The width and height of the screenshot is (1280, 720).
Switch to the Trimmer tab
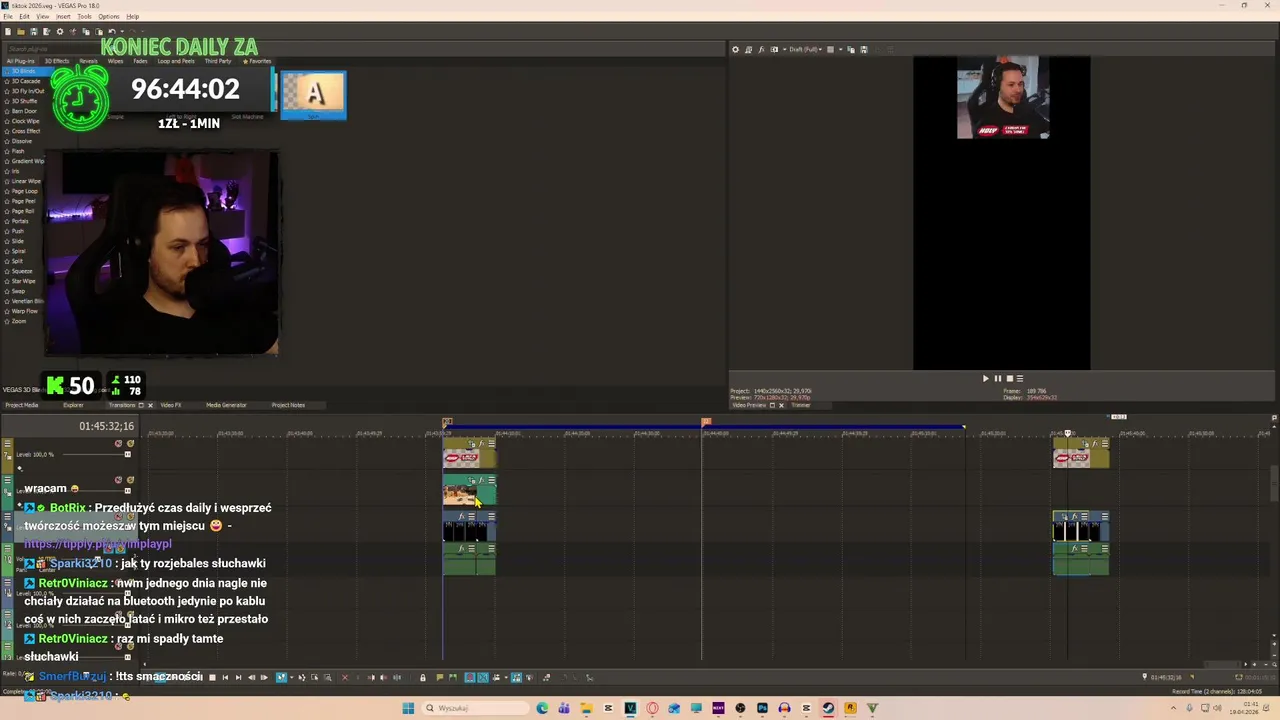click(x=801, y=405)
